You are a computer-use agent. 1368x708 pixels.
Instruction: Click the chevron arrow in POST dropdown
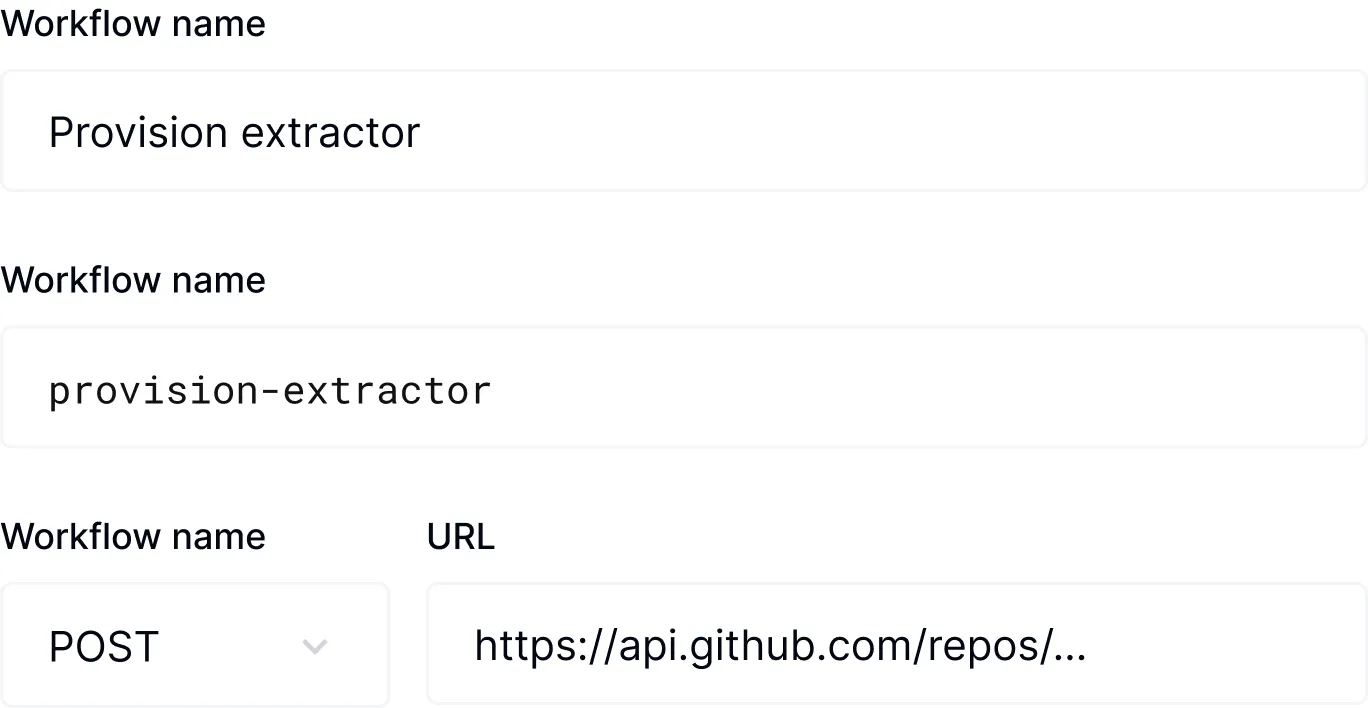(x=315, y=647)
